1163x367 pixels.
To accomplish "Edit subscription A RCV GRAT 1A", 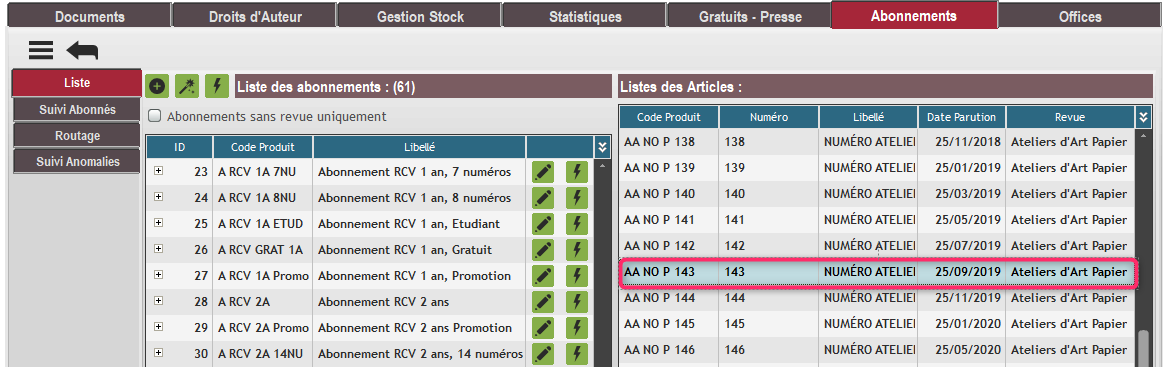I will (x=544, y=250).
